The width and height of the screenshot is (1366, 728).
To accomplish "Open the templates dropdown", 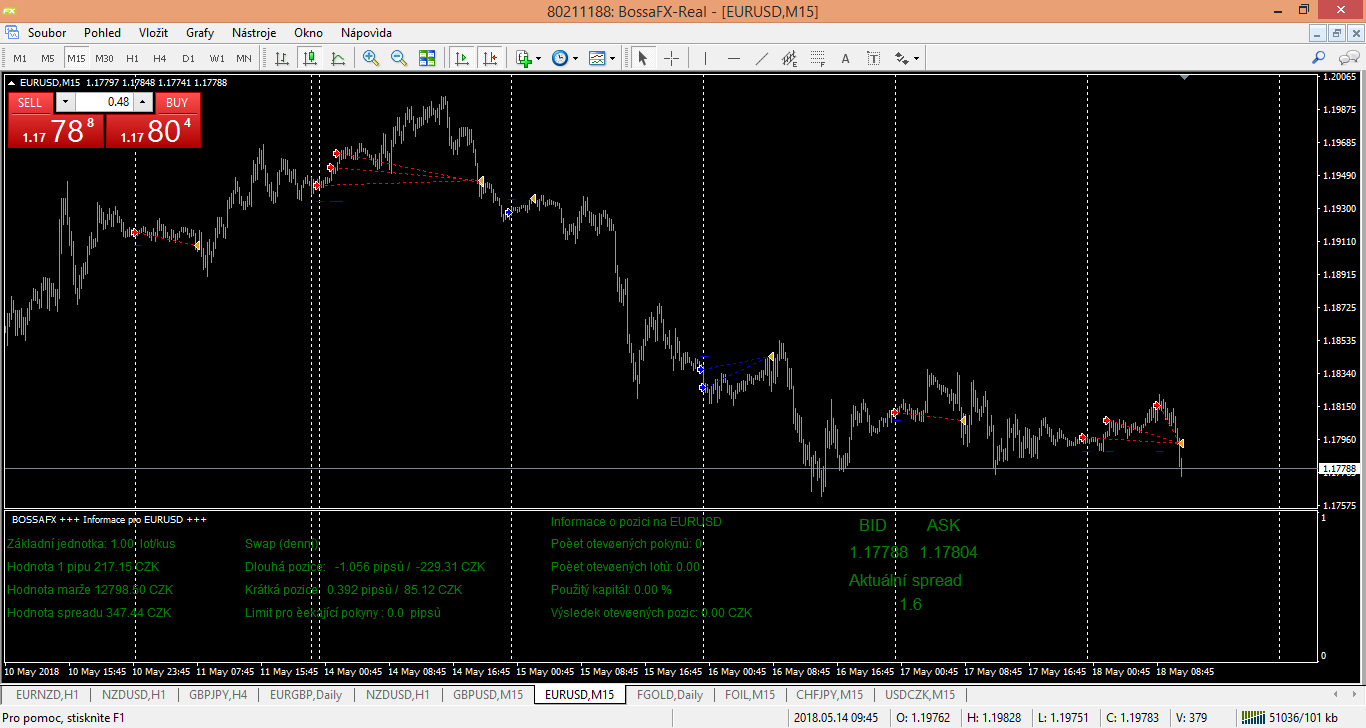I will pyautogui.click(x=612, y=58).
